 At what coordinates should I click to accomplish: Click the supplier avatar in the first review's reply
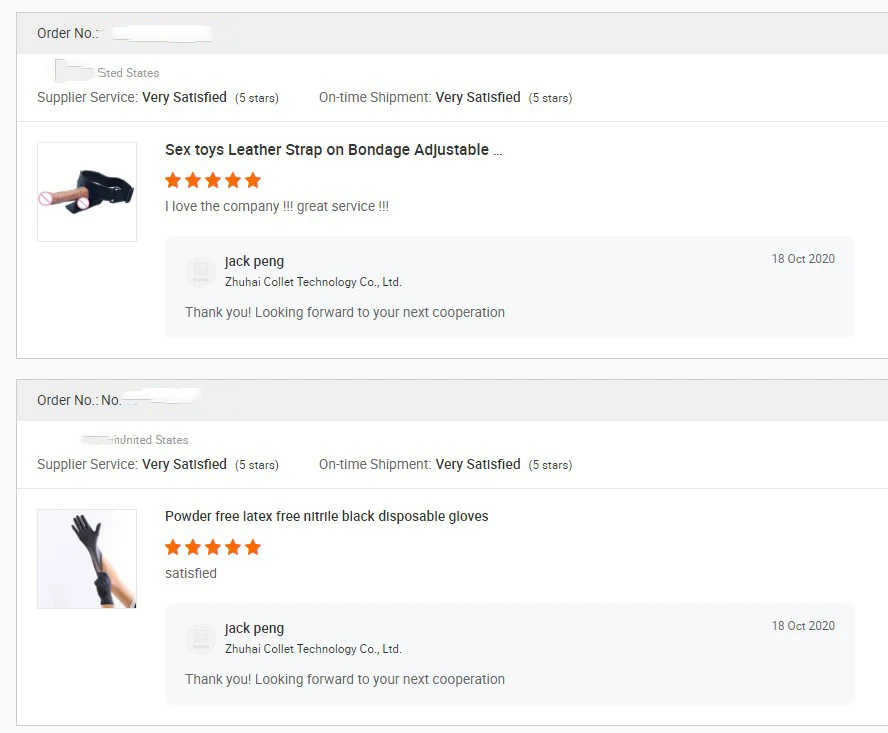point(201,272)
